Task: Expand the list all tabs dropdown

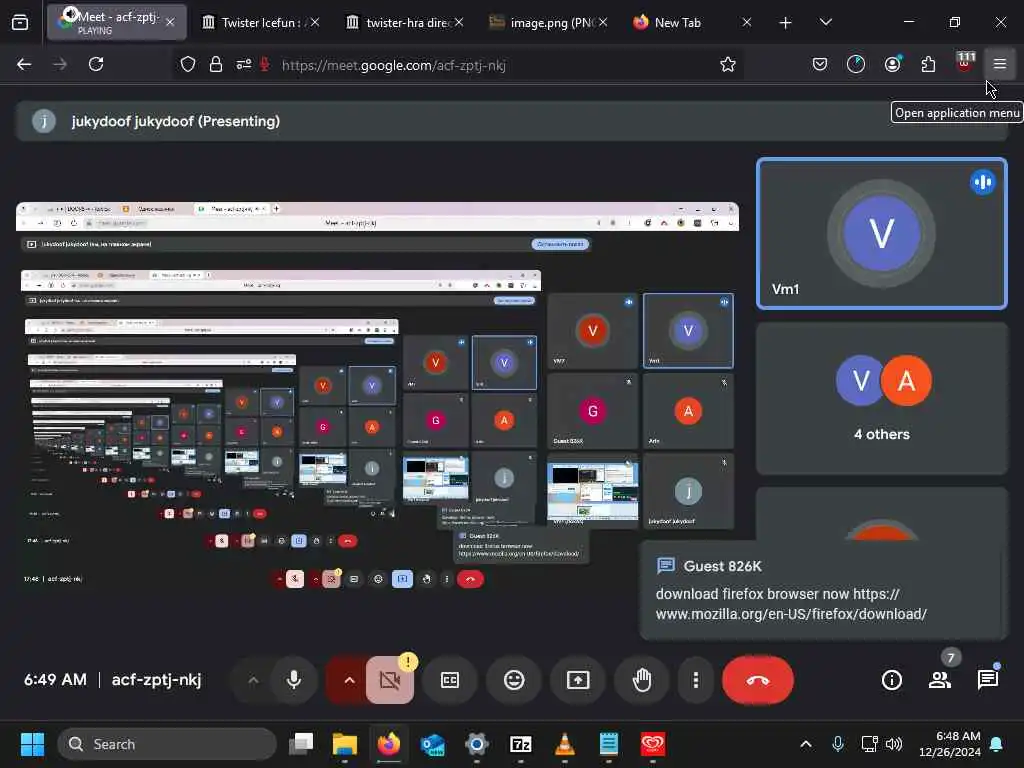Action: (x=825, y=23)
